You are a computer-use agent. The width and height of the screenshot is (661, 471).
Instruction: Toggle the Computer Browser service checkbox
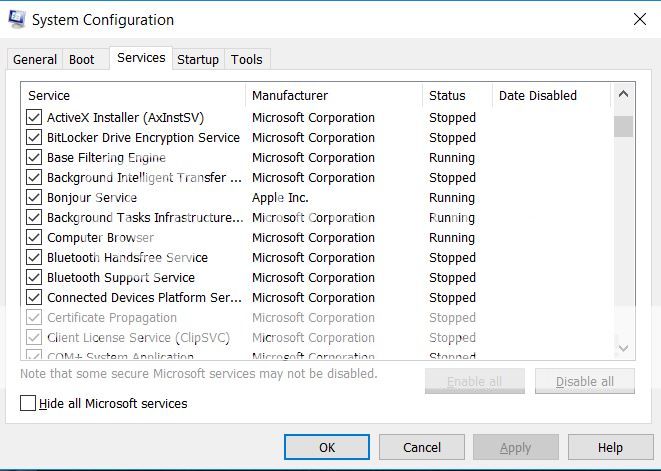(34, 237)
